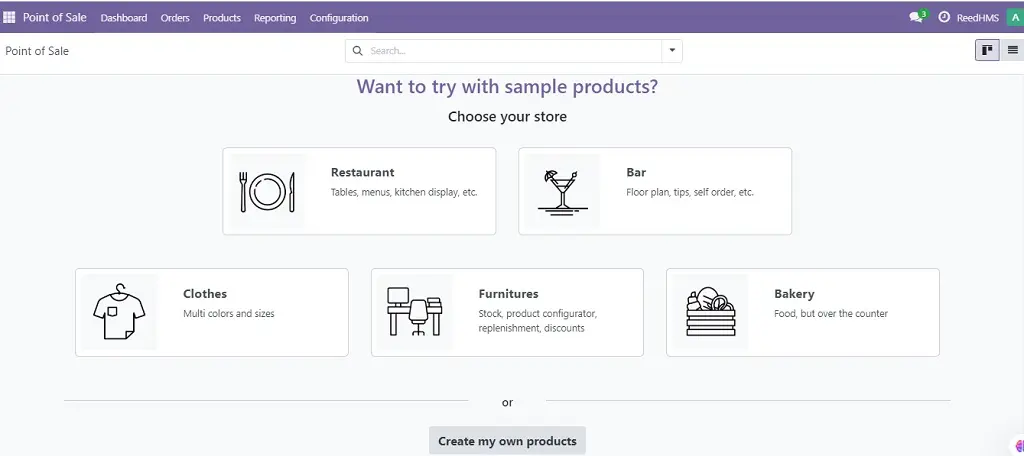Click the Clothes t-shirt icon
Screen dimensions: 1024x456
119,312
